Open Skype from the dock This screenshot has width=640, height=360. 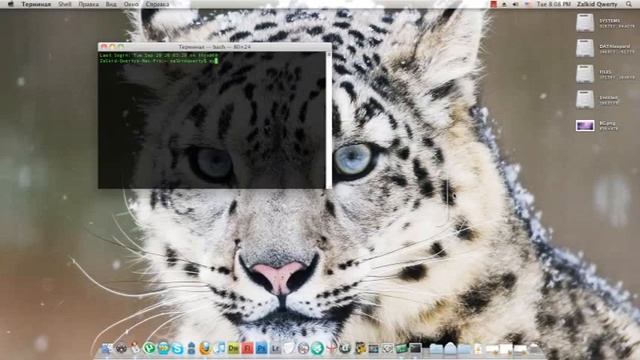178,348
